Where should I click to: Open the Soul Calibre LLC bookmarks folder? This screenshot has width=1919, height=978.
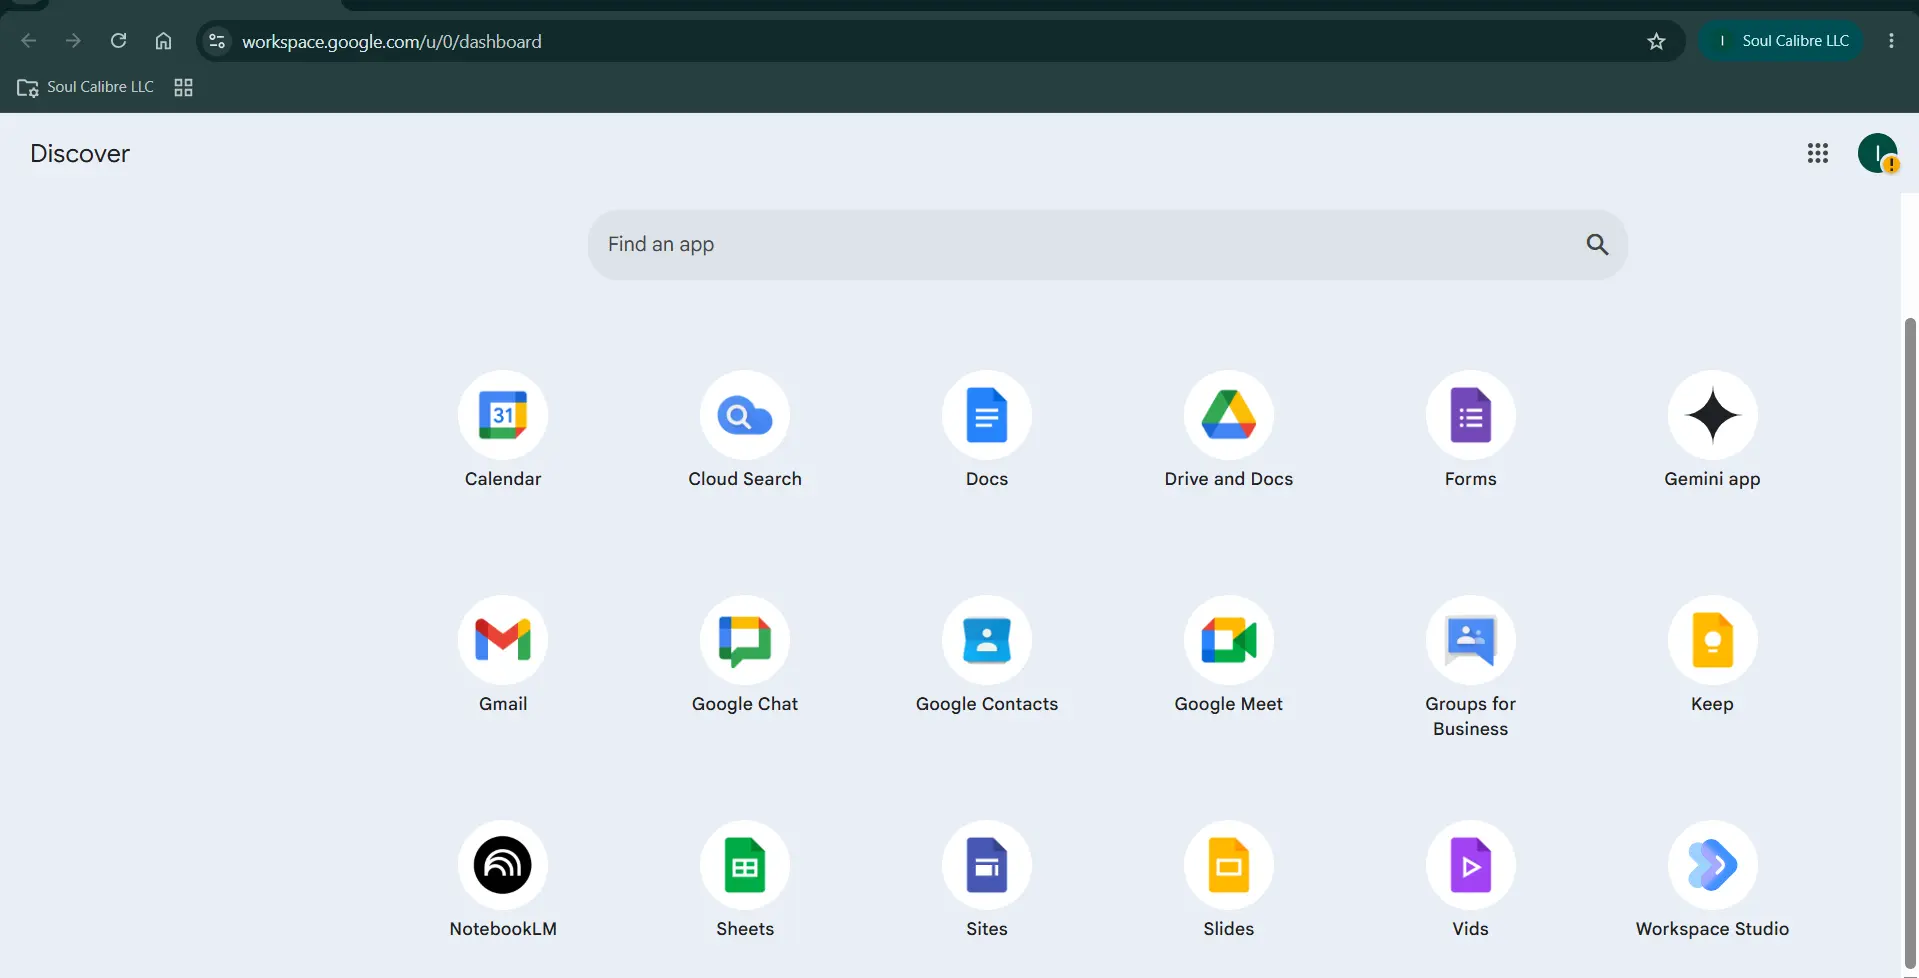(86, 87)
